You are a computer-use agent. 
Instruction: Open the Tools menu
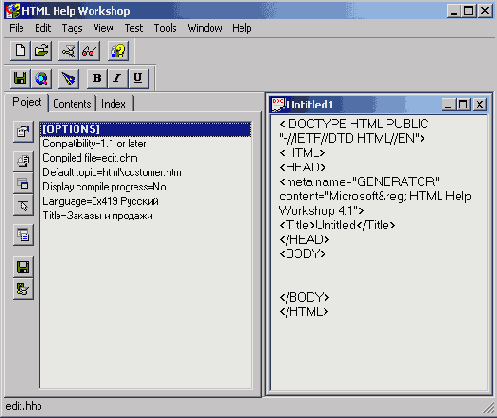[165, 28]
